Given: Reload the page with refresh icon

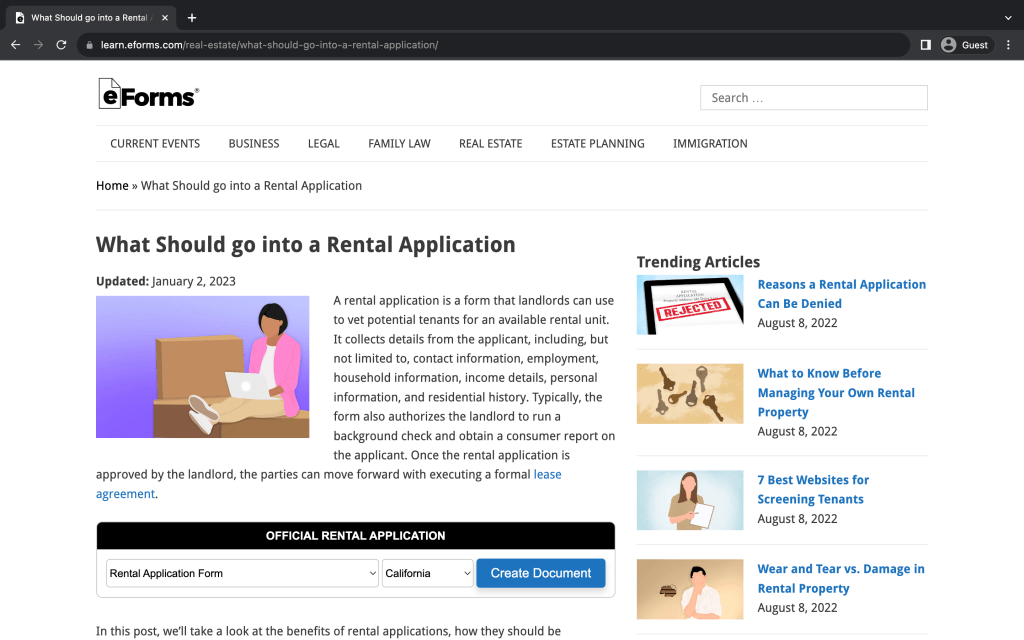Looking at the screenshot, I should coord(61,45).
